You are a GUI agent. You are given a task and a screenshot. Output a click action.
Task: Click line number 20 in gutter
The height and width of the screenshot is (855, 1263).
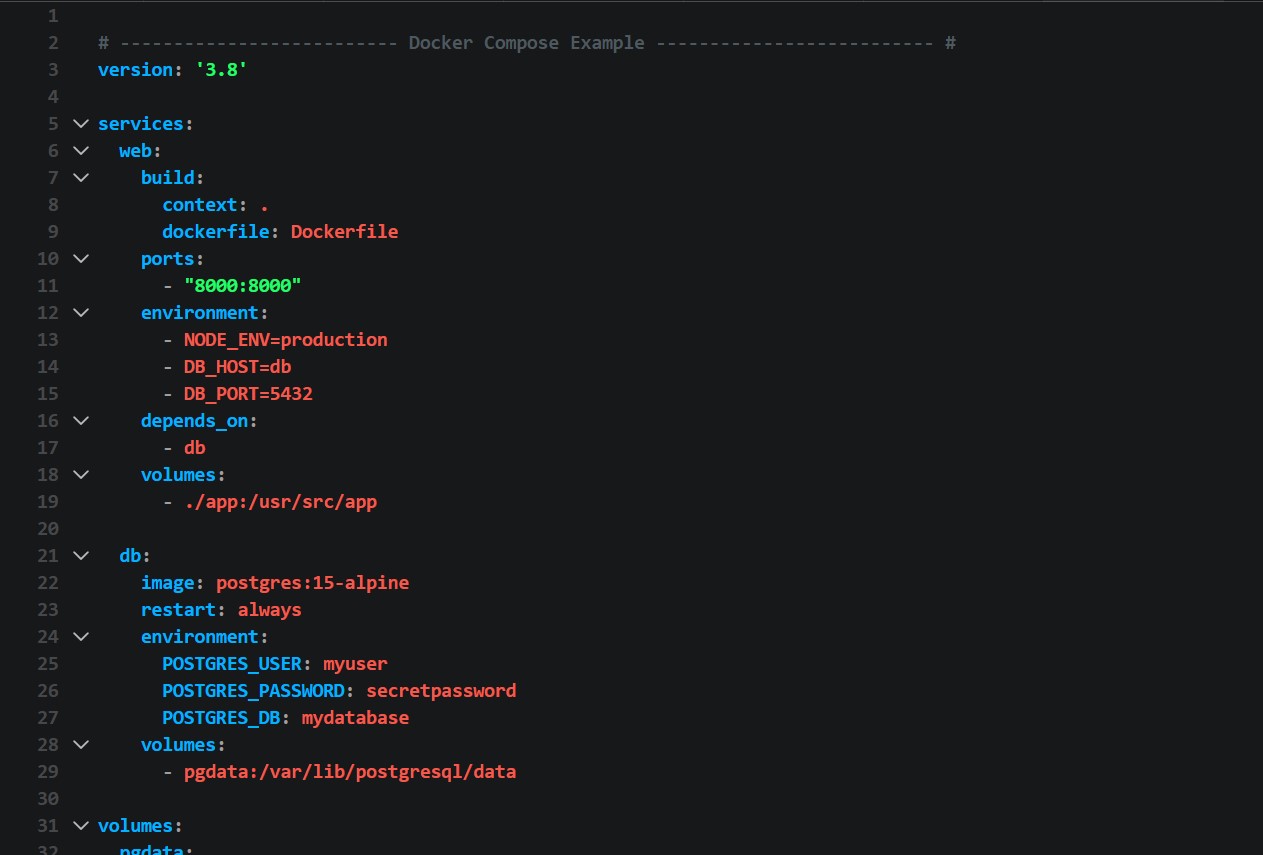48,529
